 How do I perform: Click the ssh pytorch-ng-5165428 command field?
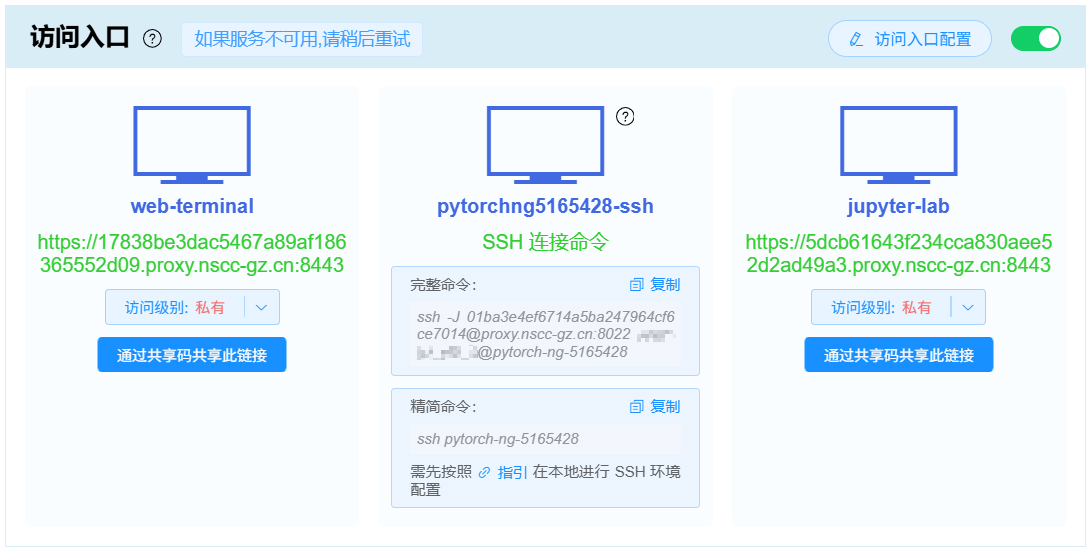click(x=545, y=439)
